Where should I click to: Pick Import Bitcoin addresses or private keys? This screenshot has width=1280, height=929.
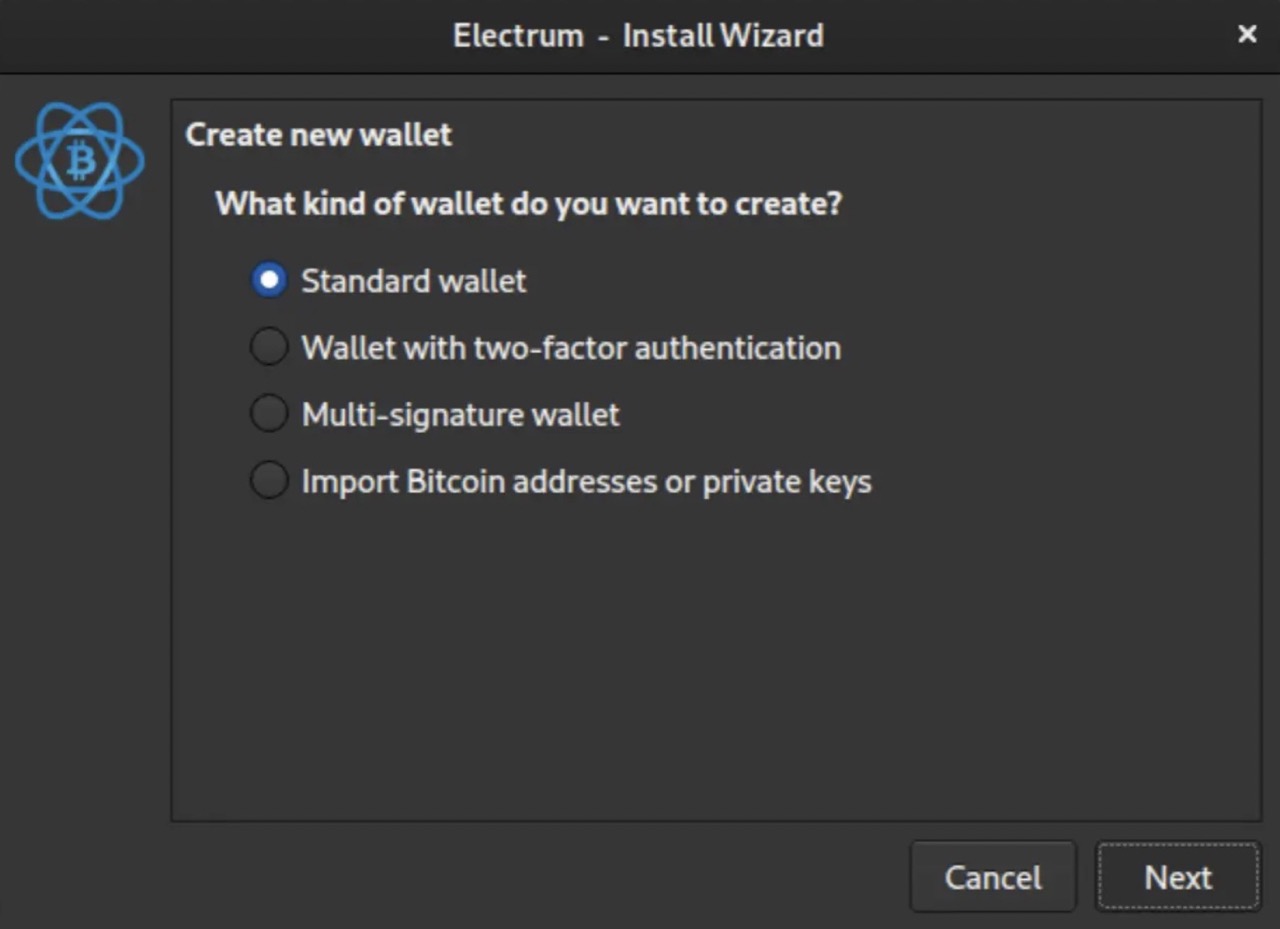(268, 480)
